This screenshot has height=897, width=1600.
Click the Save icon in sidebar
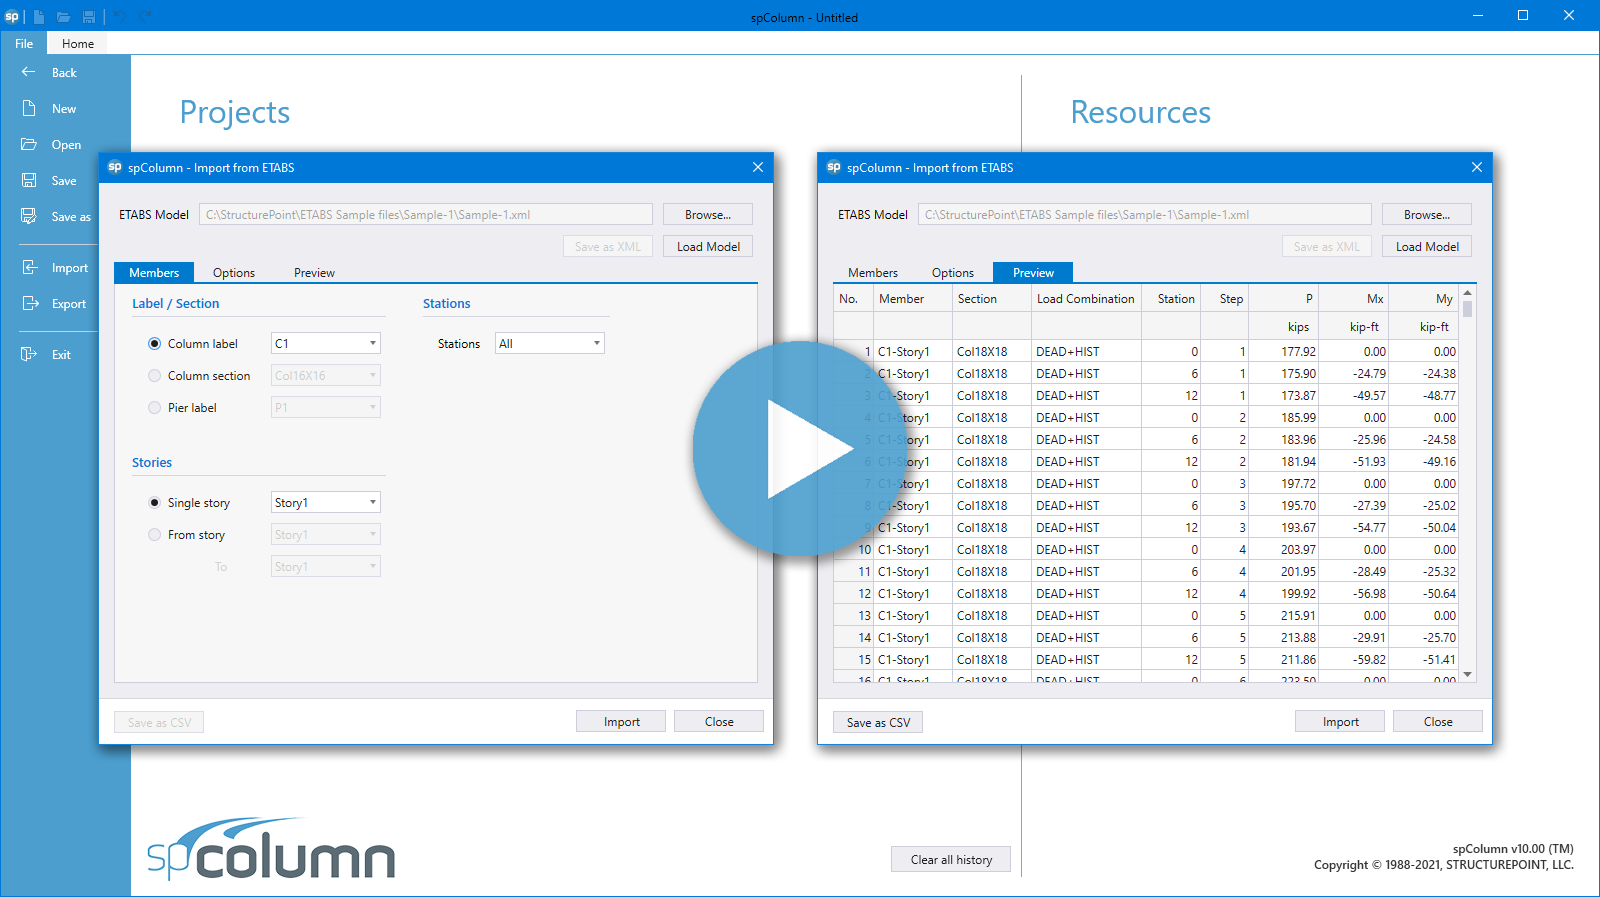pos(29,180)
